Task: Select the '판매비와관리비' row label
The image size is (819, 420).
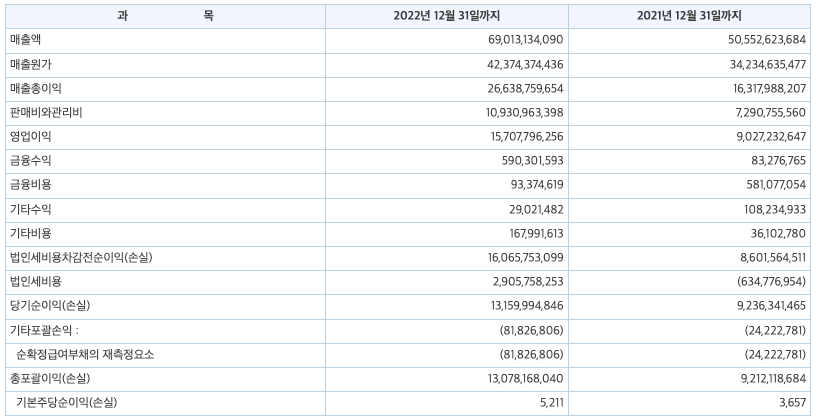Action: (x=46, y=112)
